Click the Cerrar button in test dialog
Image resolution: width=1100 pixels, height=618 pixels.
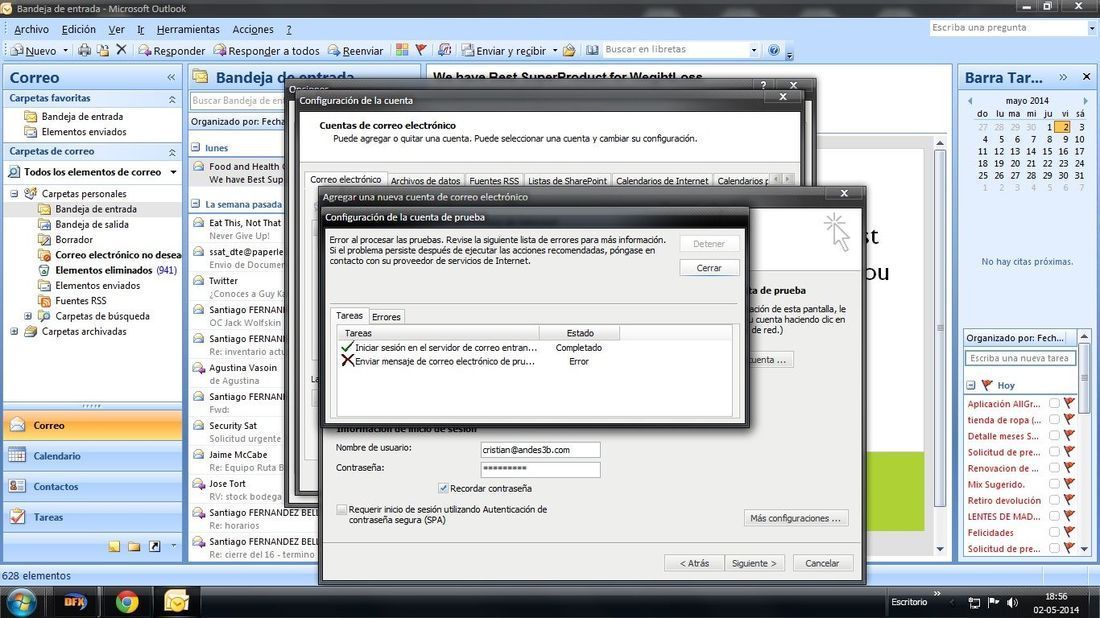(x=709, y=268)
